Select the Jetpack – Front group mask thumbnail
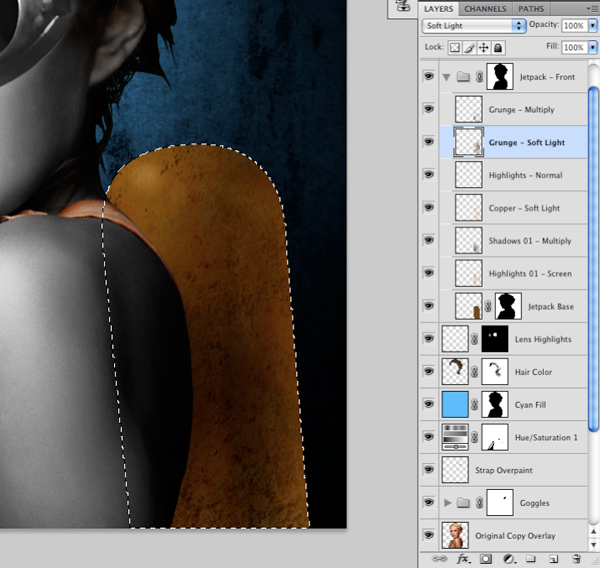 click(x=500, y=77)
